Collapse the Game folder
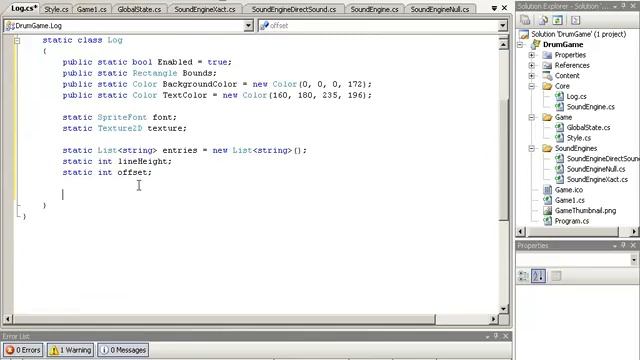 point(531,118)
